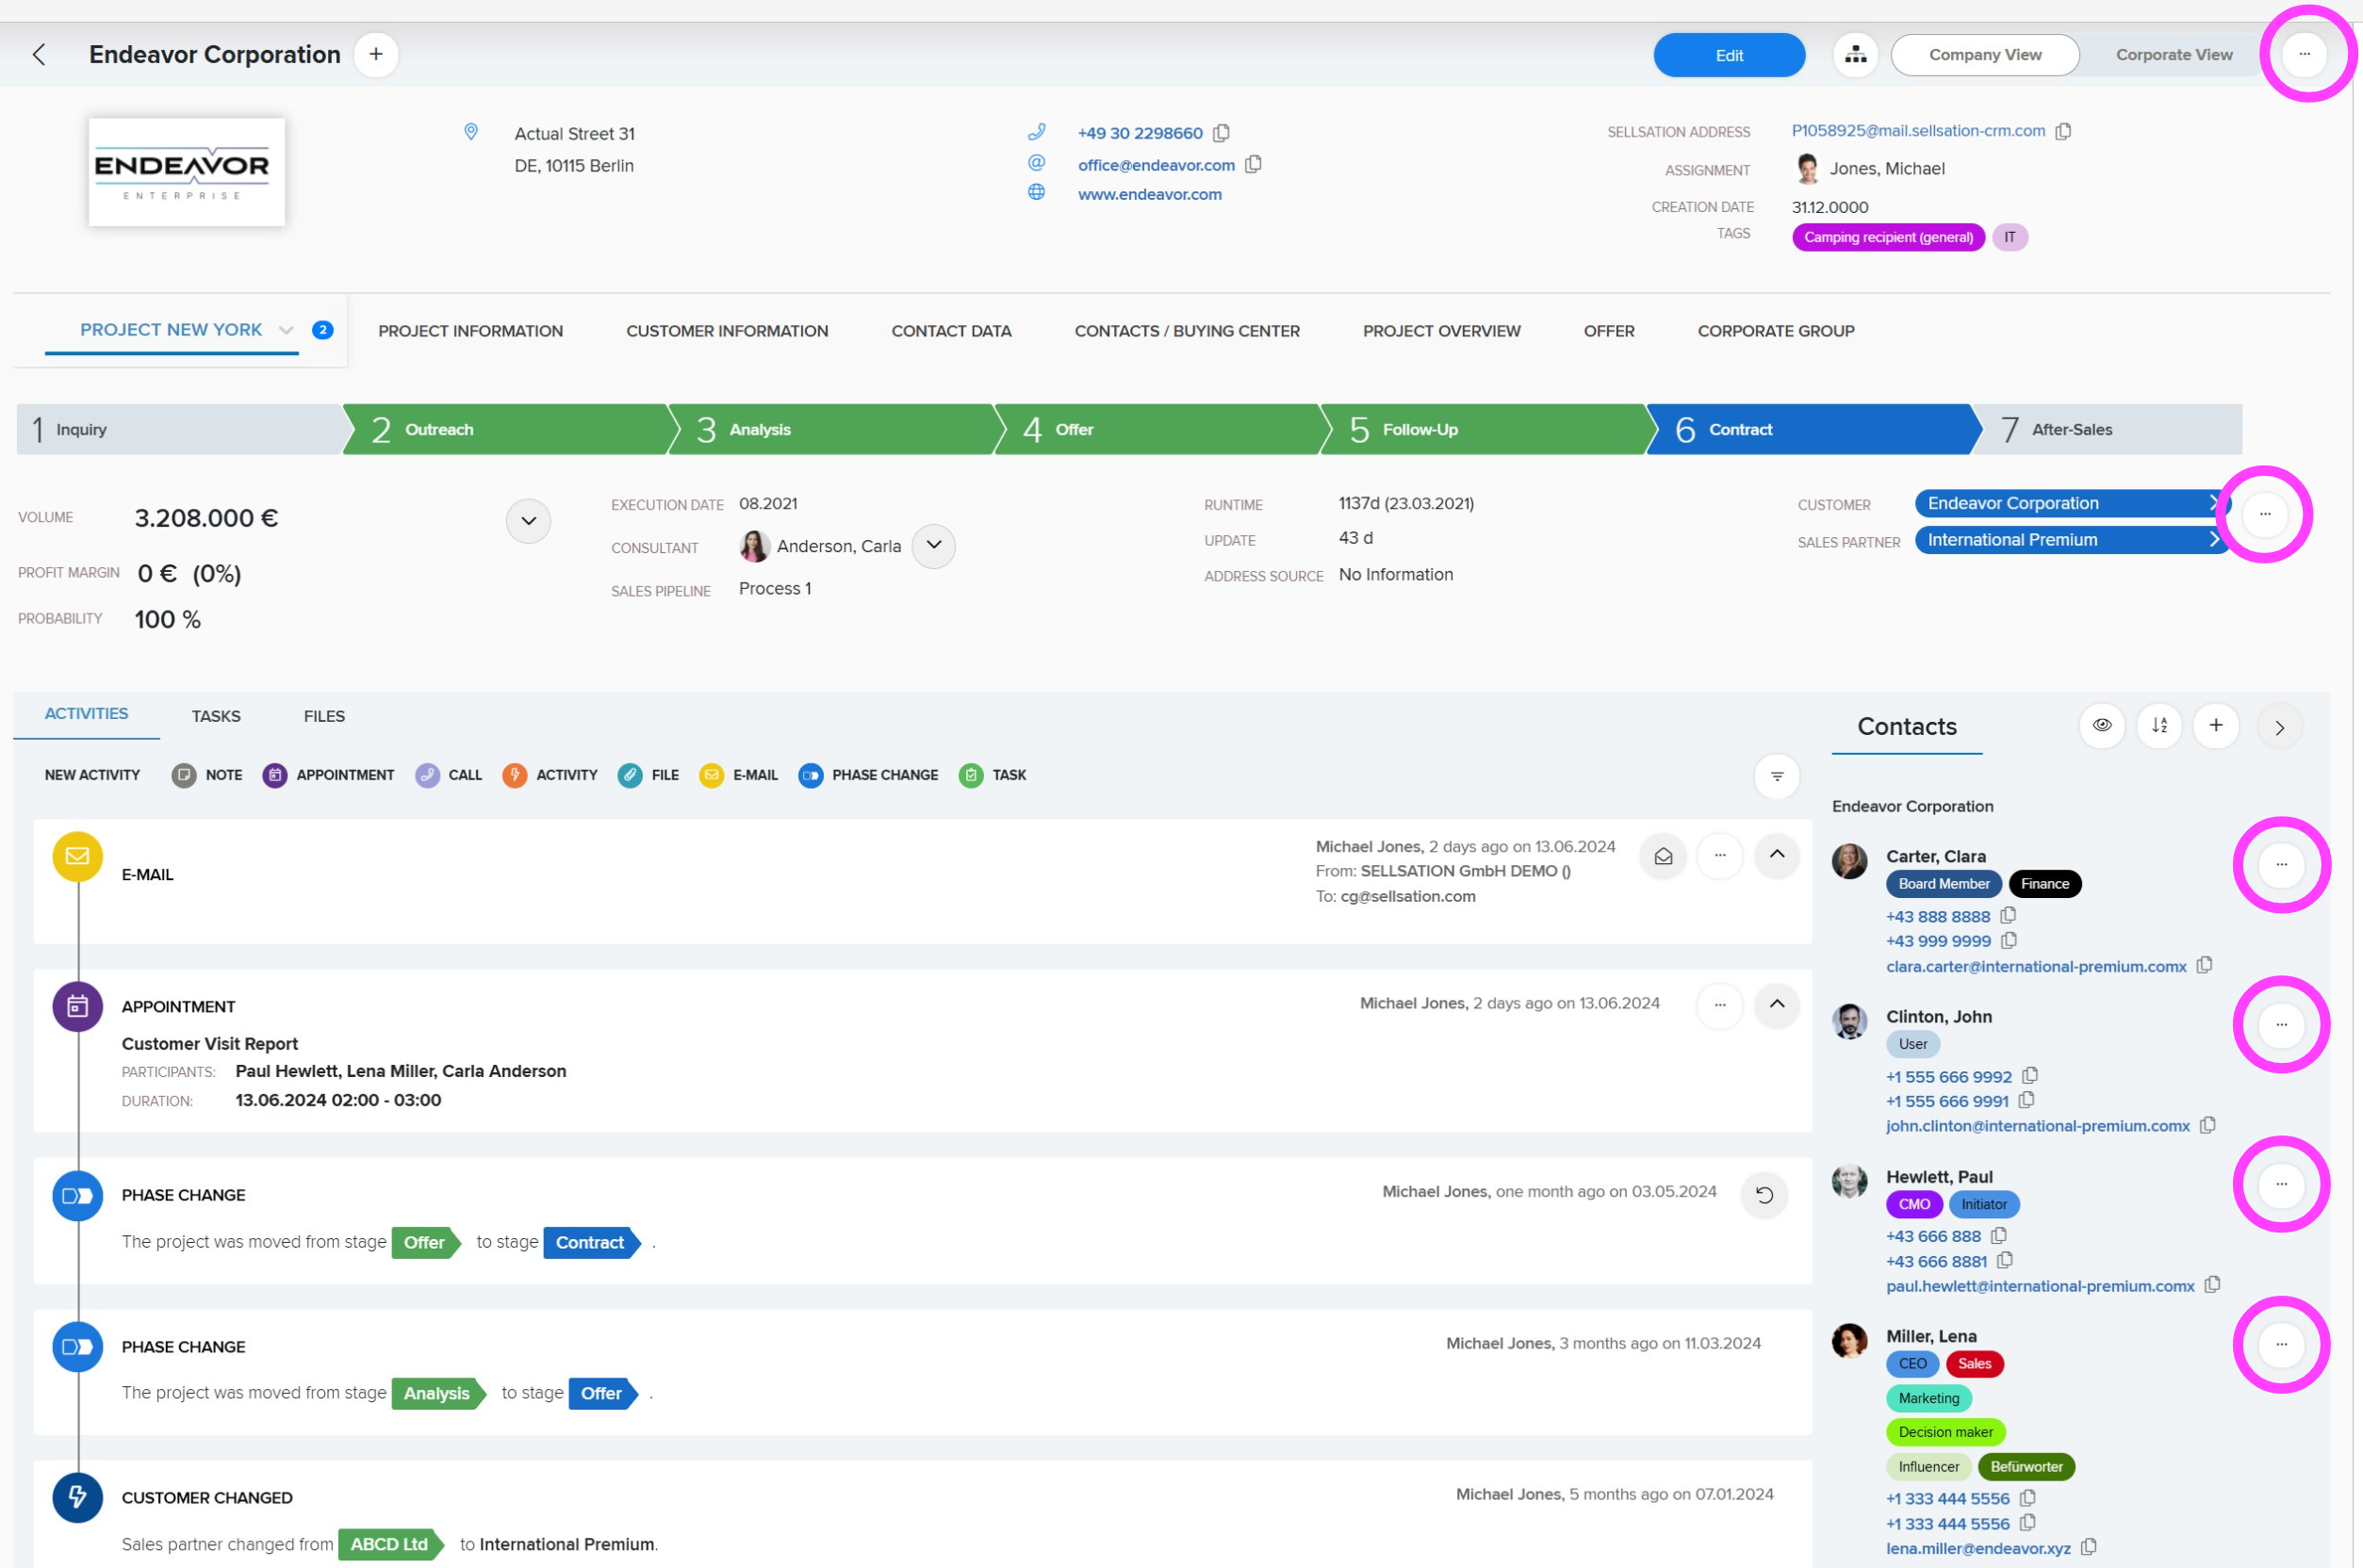
Task: Switch to the Files tab
Action: click(324, 716)
